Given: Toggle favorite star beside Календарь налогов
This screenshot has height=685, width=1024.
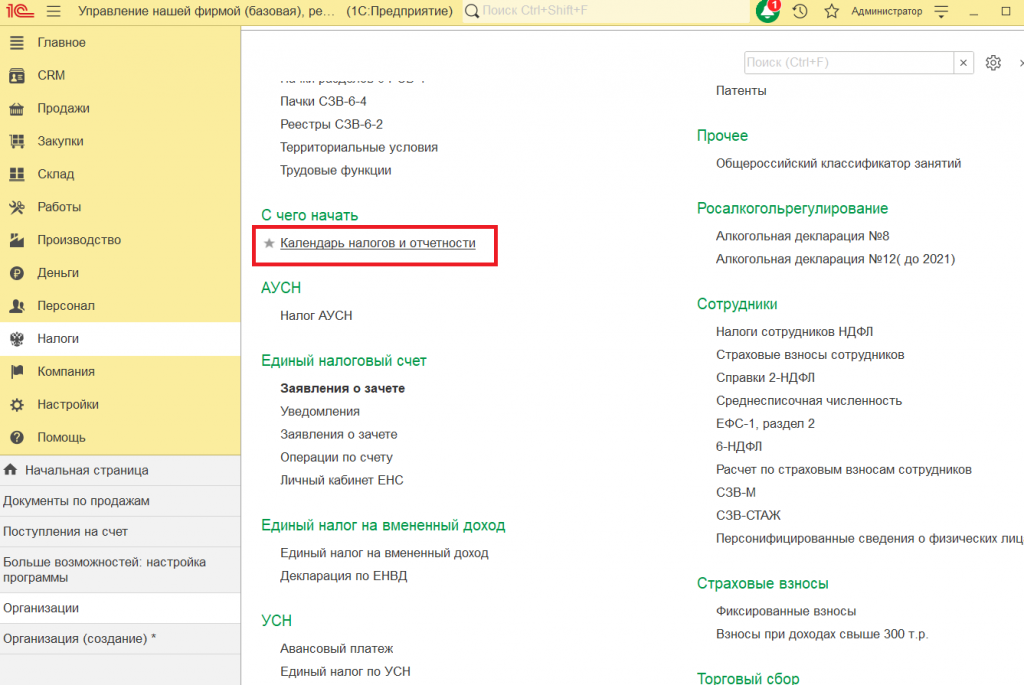Looking at the screenshot, I should [268, 243].
